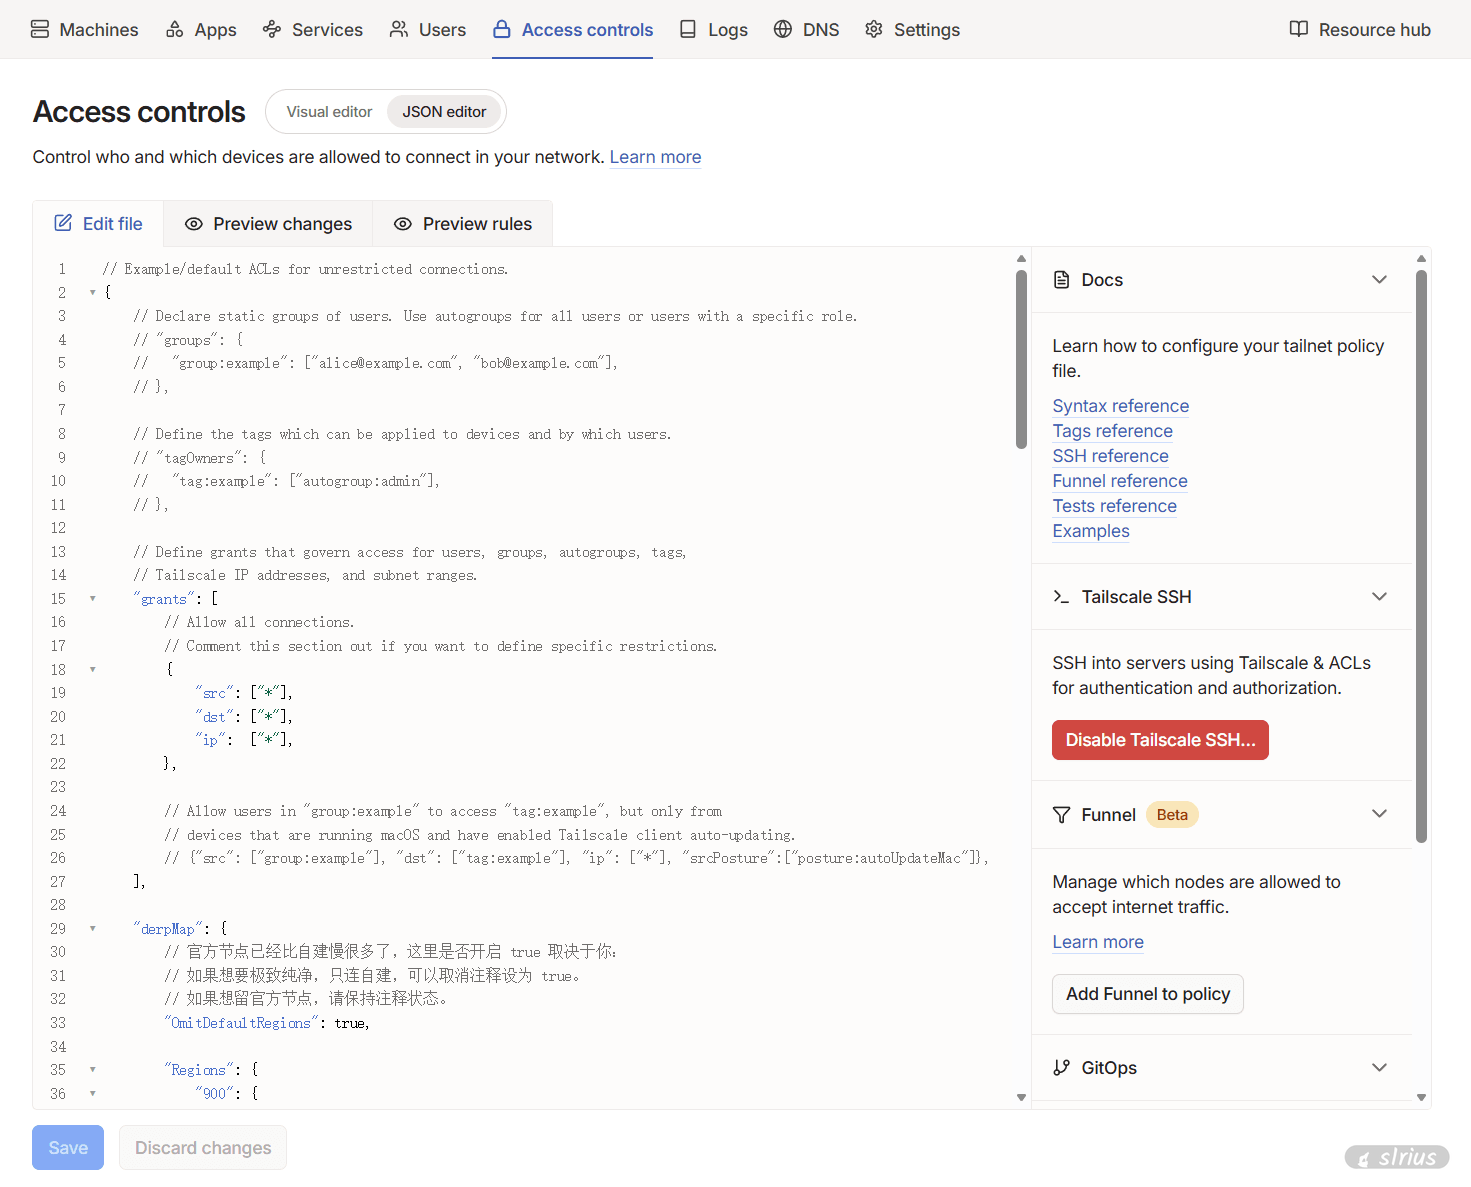This screenshot has height=1187, width=1471.
Task: Click Disable Tailscale SSH button
Action: pyautogui.click(x=1160, y=740)
